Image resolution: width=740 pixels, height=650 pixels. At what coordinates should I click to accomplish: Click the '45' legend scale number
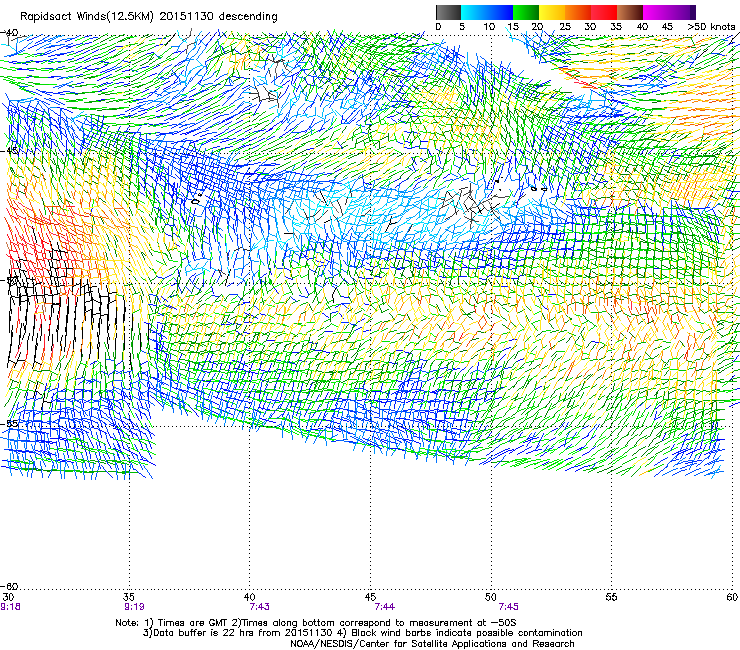tap(667, 27)
